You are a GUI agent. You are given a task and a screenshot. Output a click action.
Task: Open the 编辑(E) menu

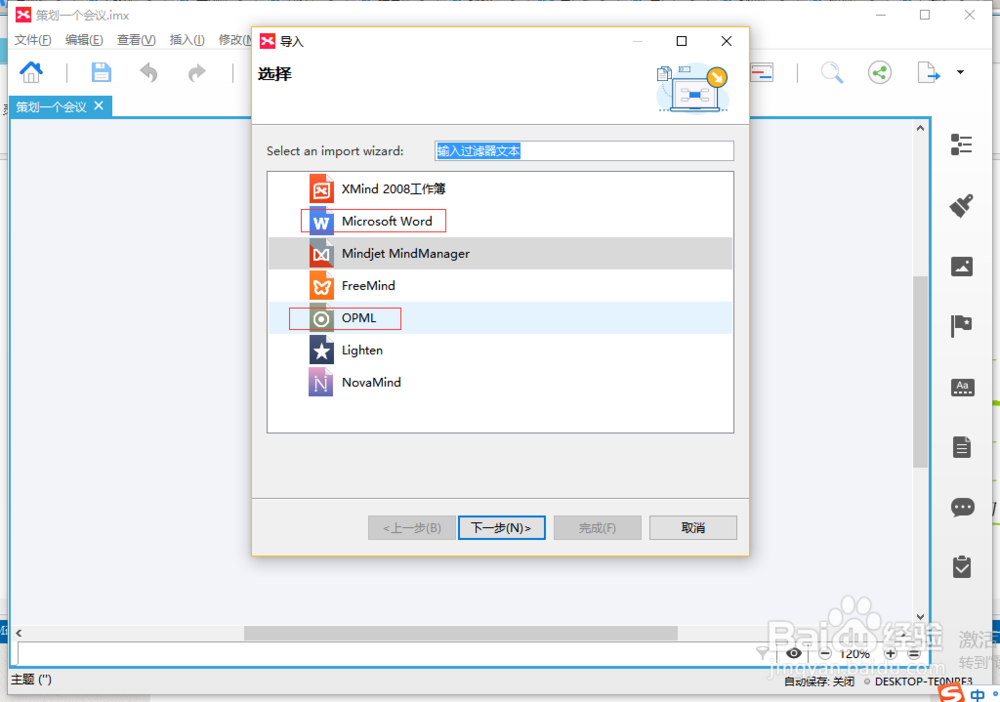tap(84, 40)
